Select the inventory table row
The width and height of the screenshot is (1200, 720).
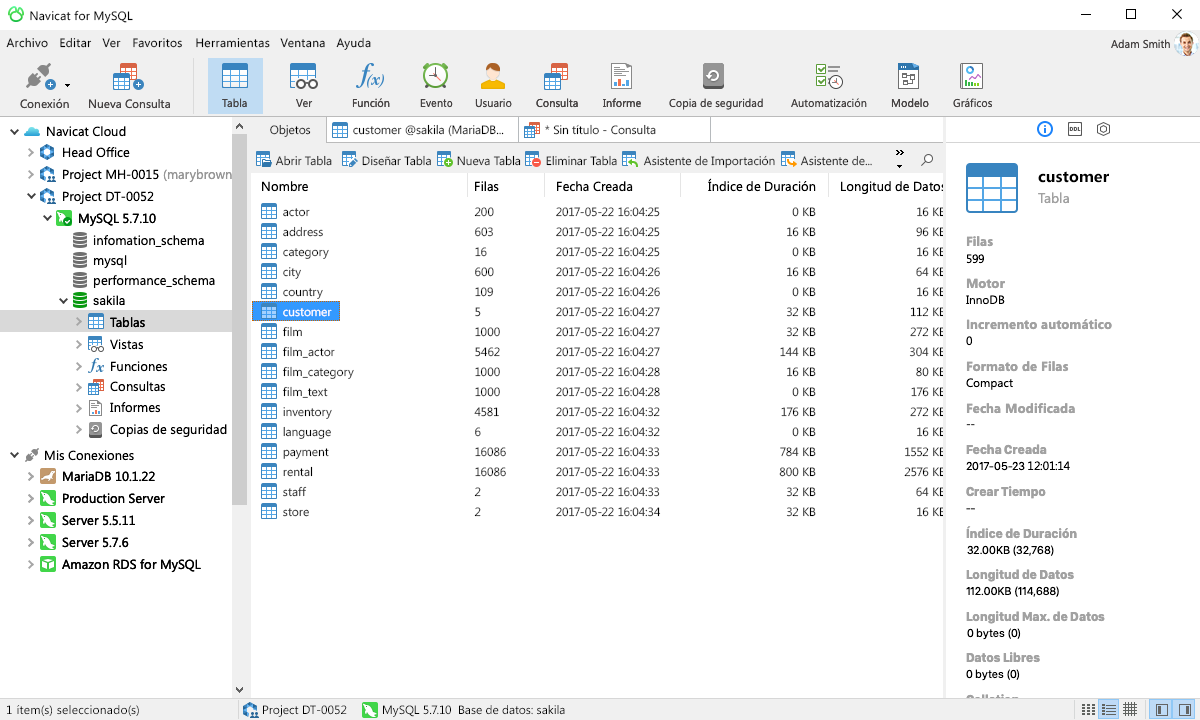tap(598, 412)
